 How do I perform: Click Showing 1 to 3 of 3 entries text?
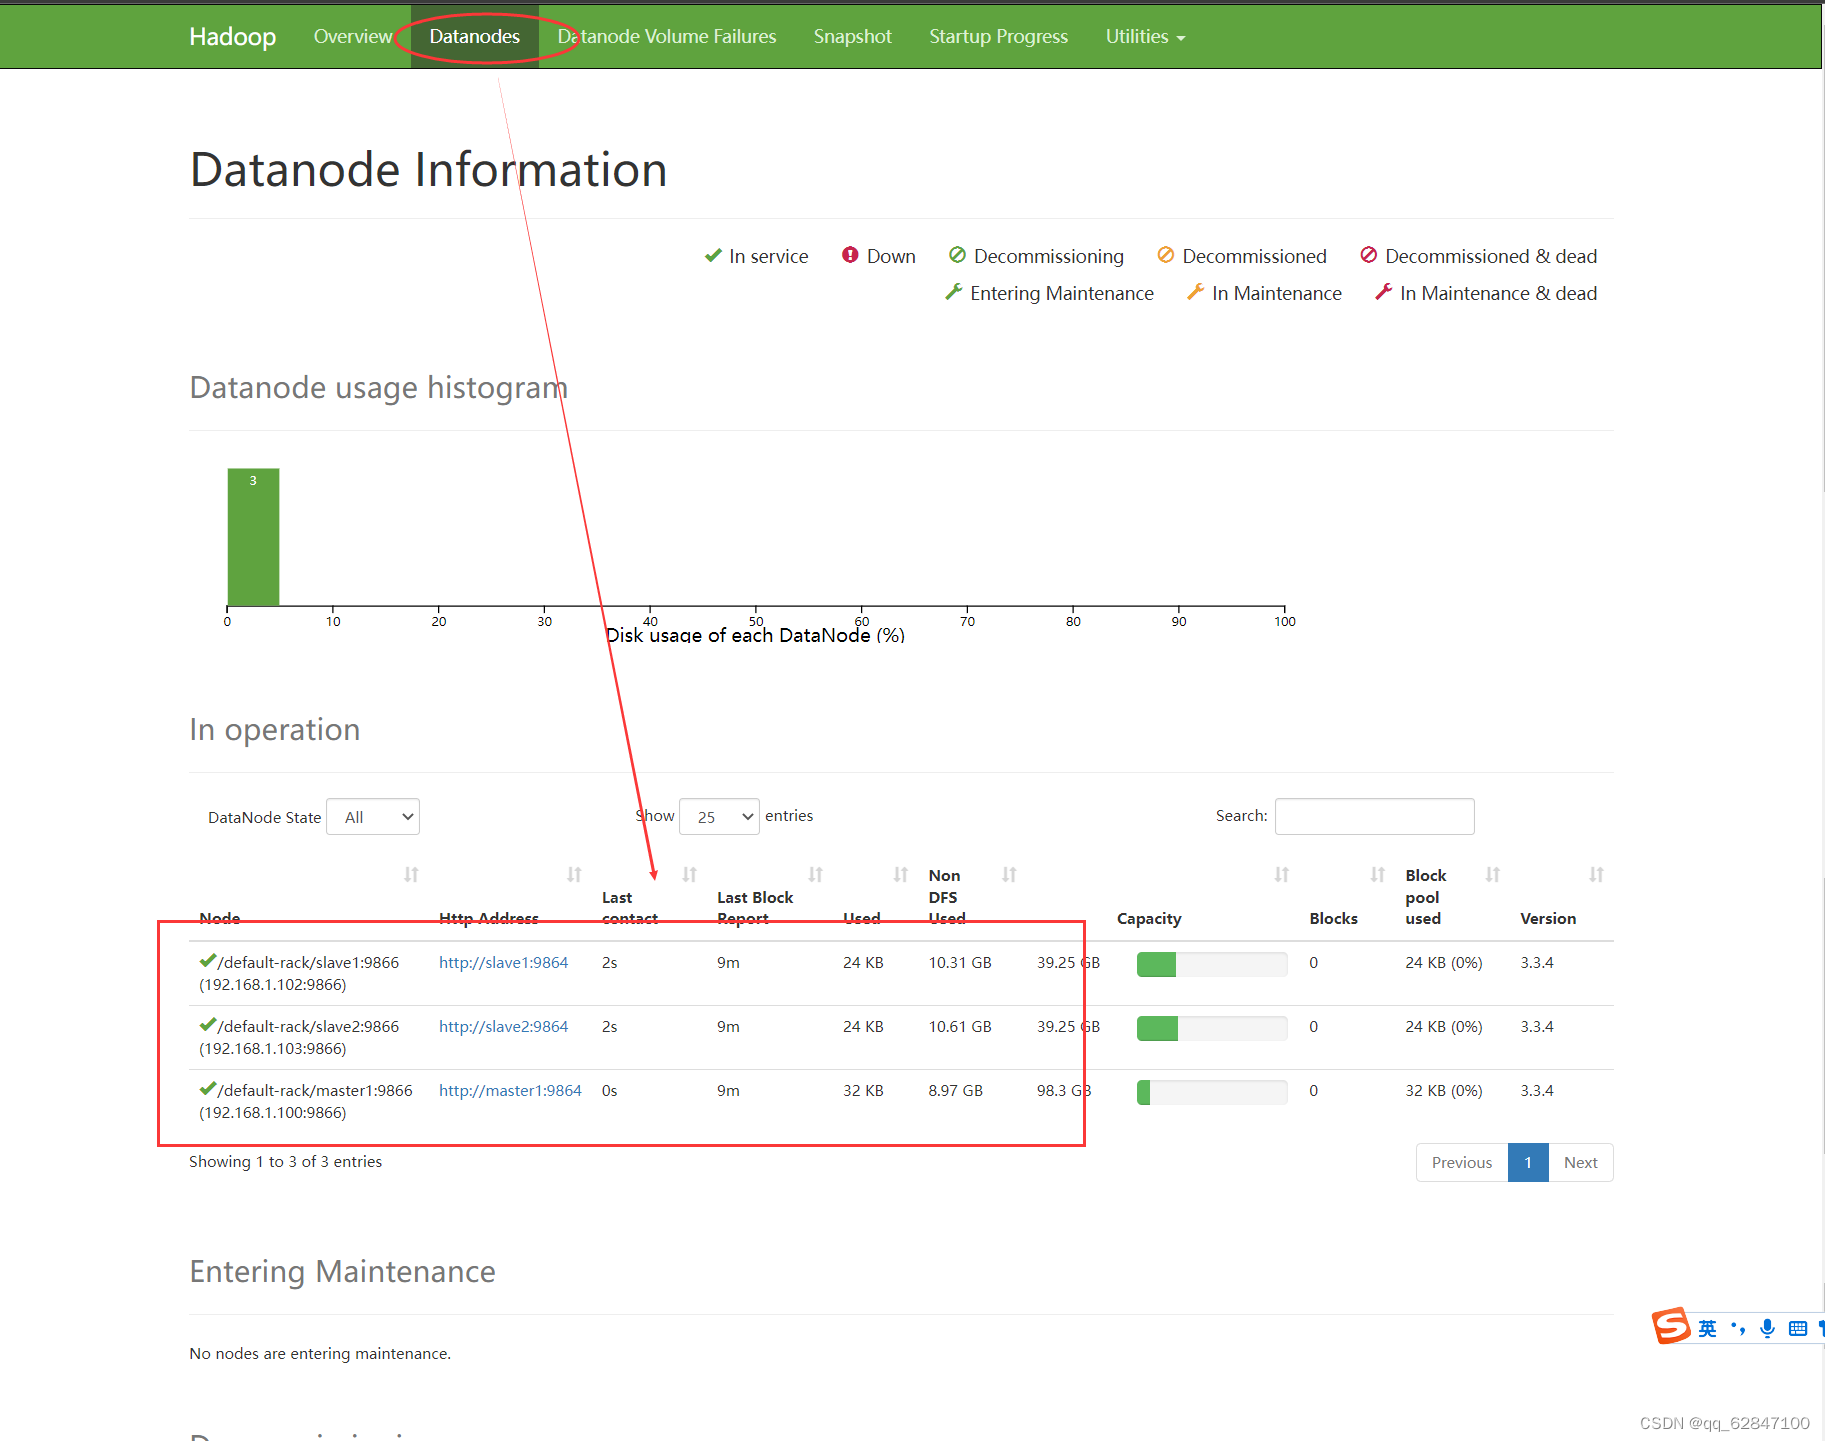click(x=286, y=1161)
